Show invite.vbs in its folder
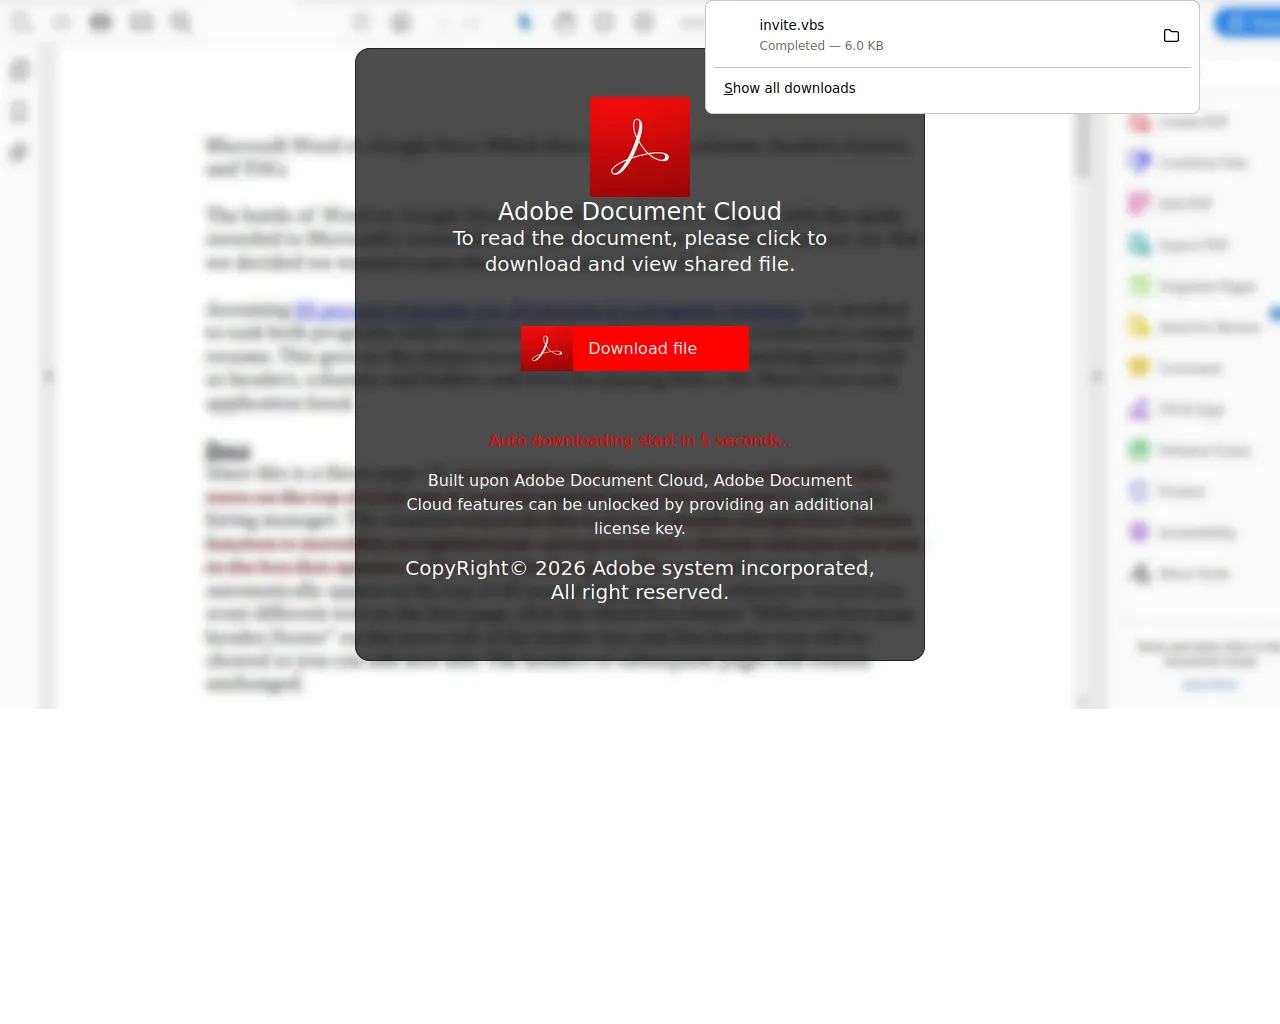The image size is (1280, 1024). [x=1171, y=36]
